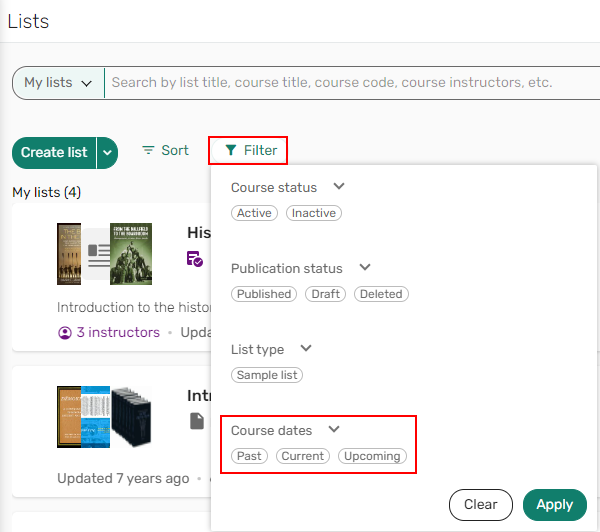This screenshot has height=532, width=600.
Task: Toggle the Filter panel button
Action: (x=250, y=150)
